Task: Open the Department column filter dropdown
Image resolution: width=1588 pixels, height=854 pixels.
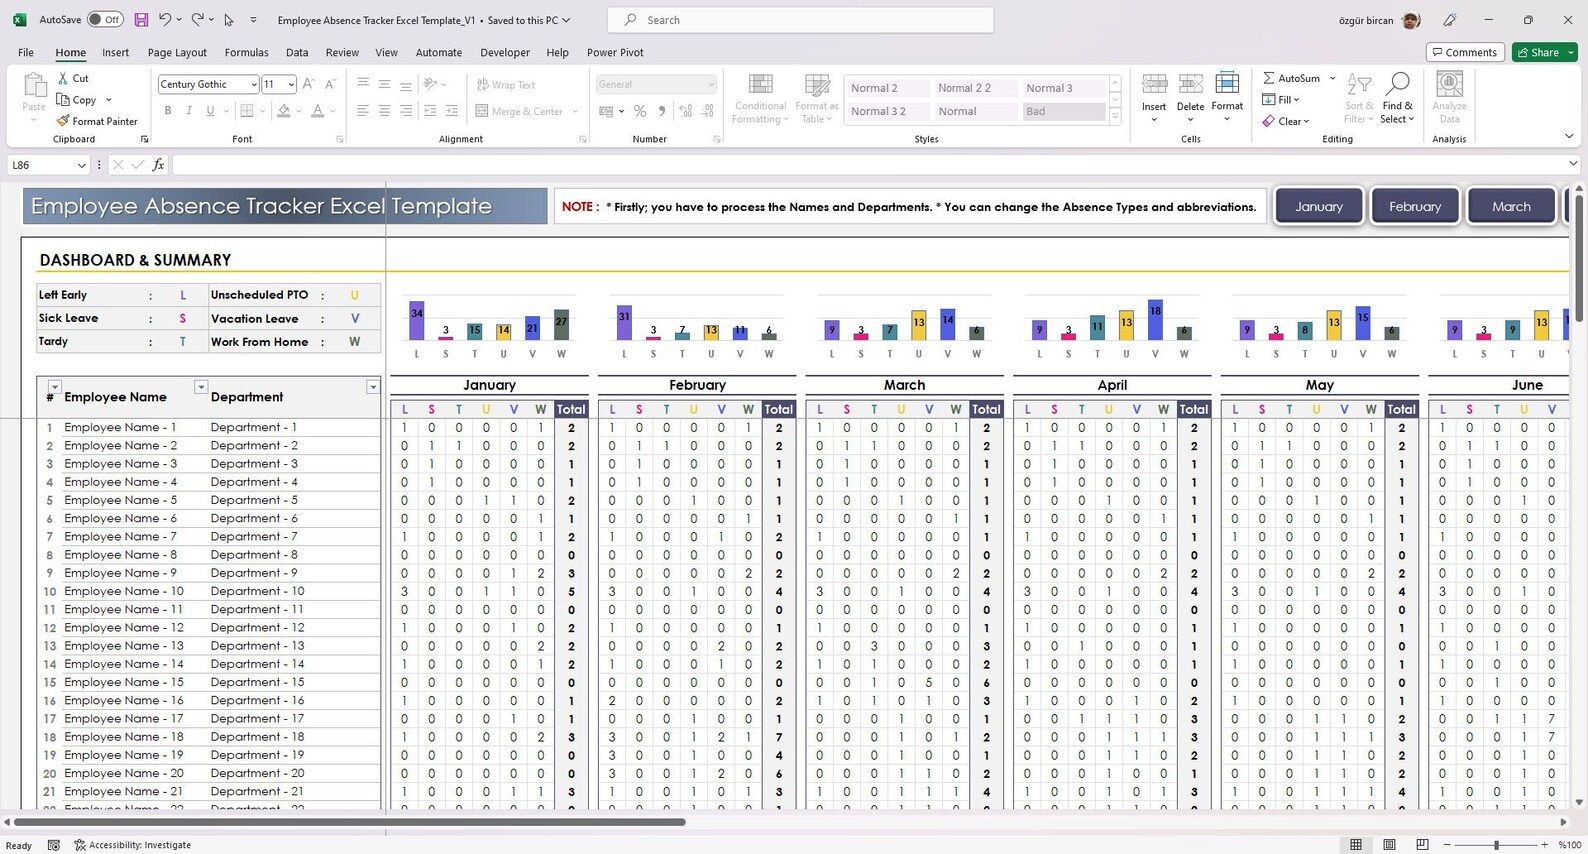Action: pos(373,387)
